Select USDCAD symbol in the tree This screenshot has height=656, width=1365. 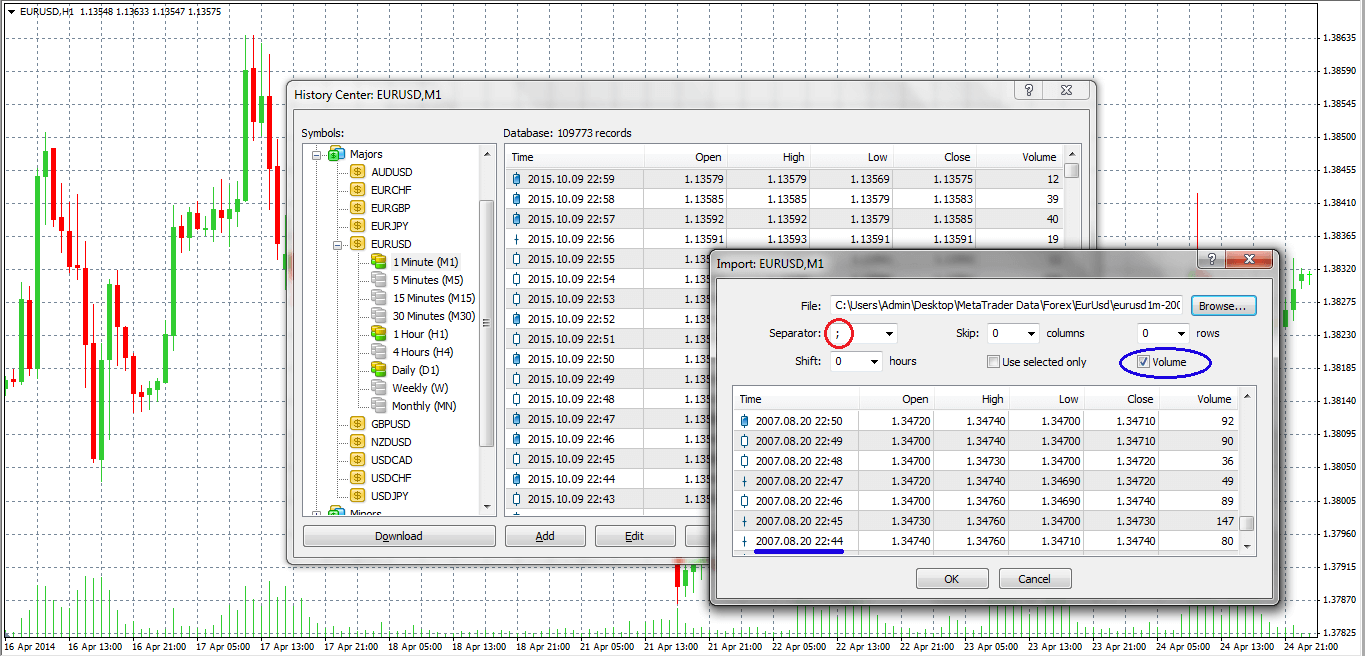pos(391,460)
